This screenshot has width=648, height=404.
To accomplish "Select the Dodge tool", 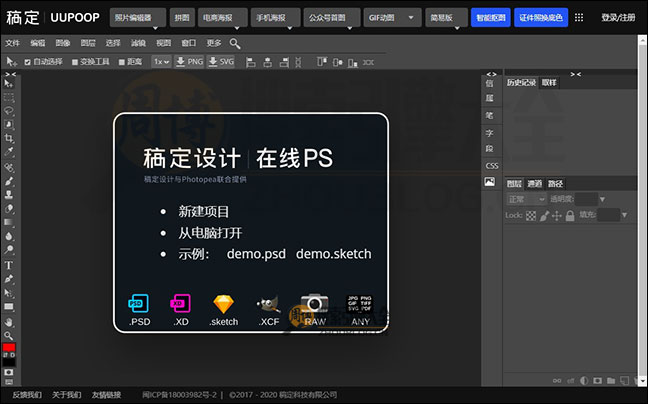I will (x=9, y=250).
